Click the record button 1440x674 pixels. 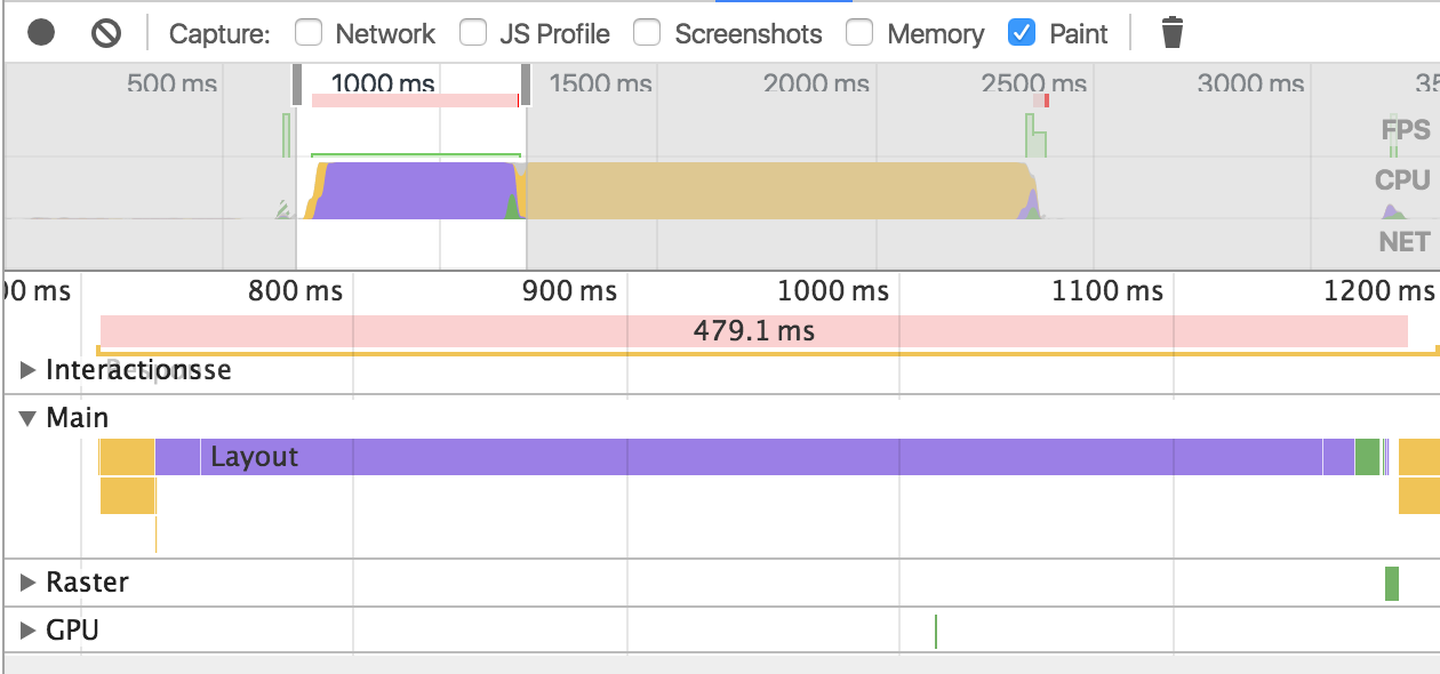tap(41, 33)
